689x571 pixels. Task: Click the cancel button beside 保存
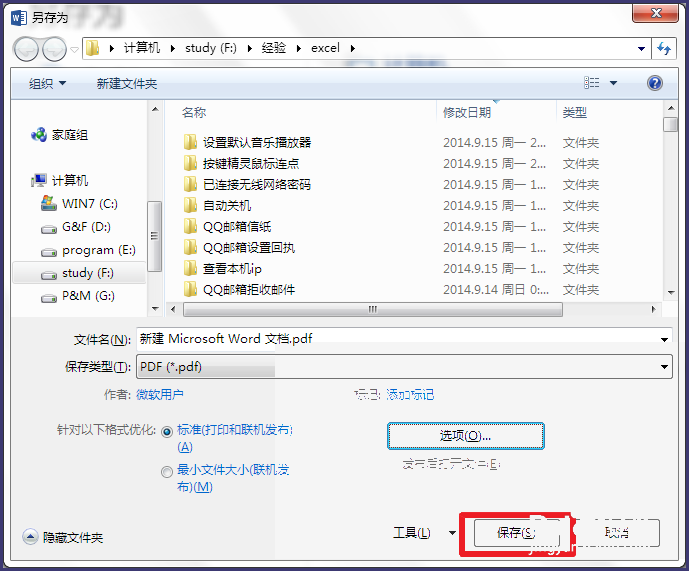(x=617, y=533)
